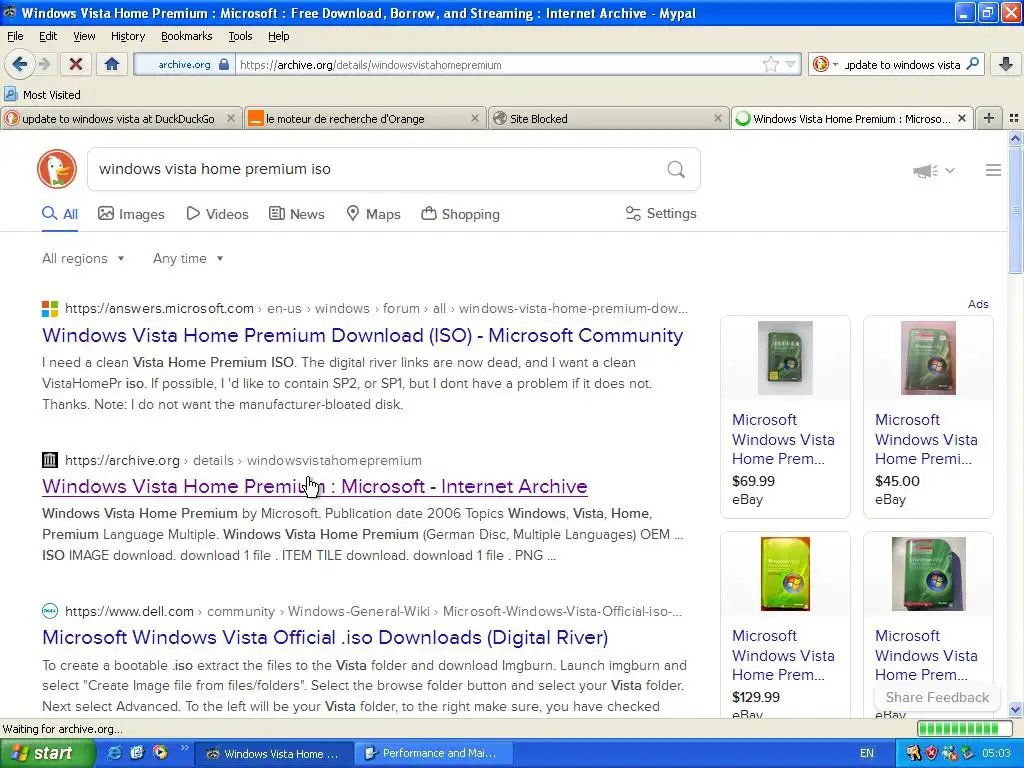Close the Site Blocked tab
The image size is (1024, 768).
coord(718,118)
